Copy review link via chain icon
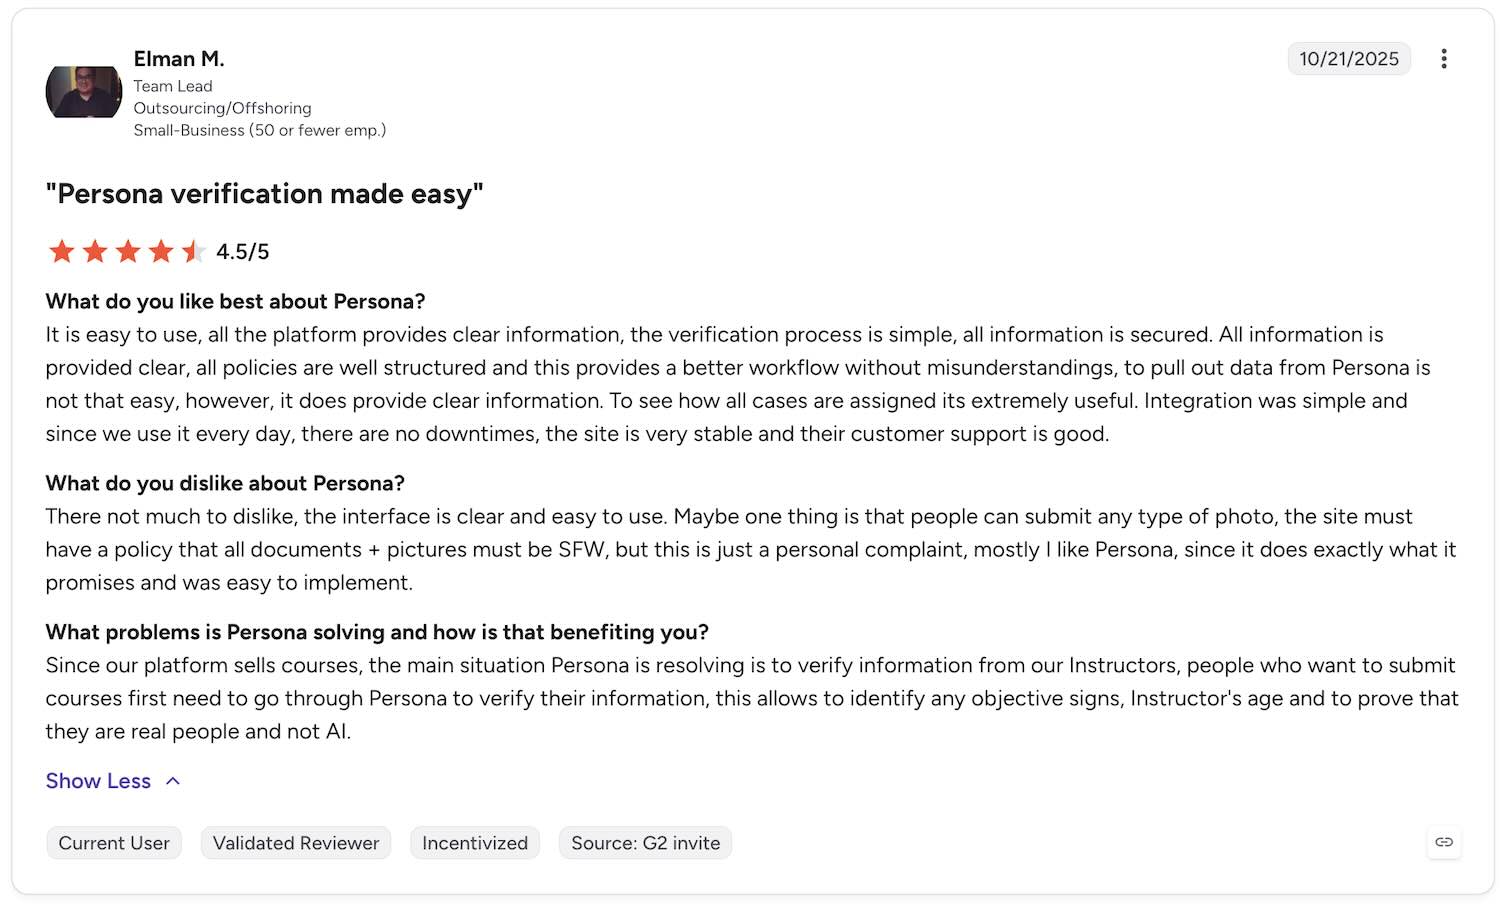This screenshot has width=1500, height=904. 1443,842
